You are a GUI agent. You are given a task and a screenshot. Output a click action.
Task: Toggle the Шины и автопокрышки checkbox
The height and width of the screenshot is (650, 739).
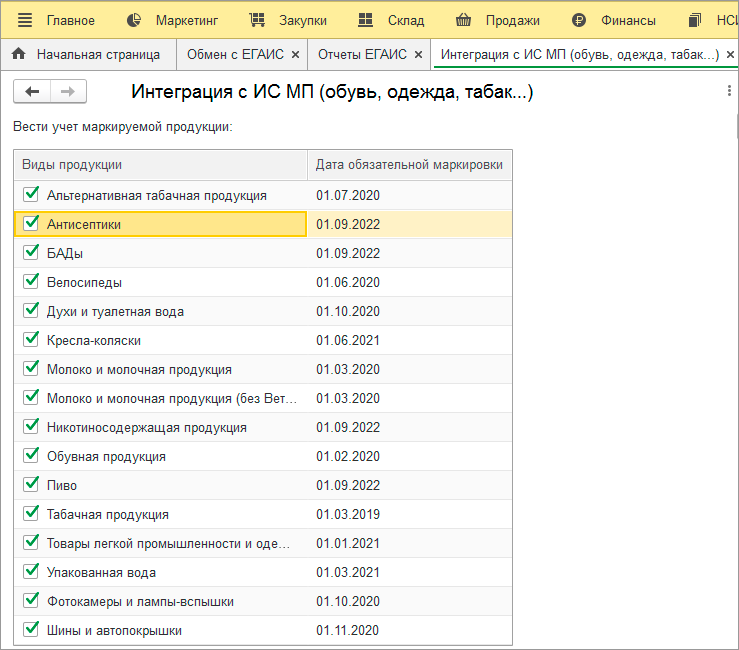pyautogui.click(x=31, y=629)
